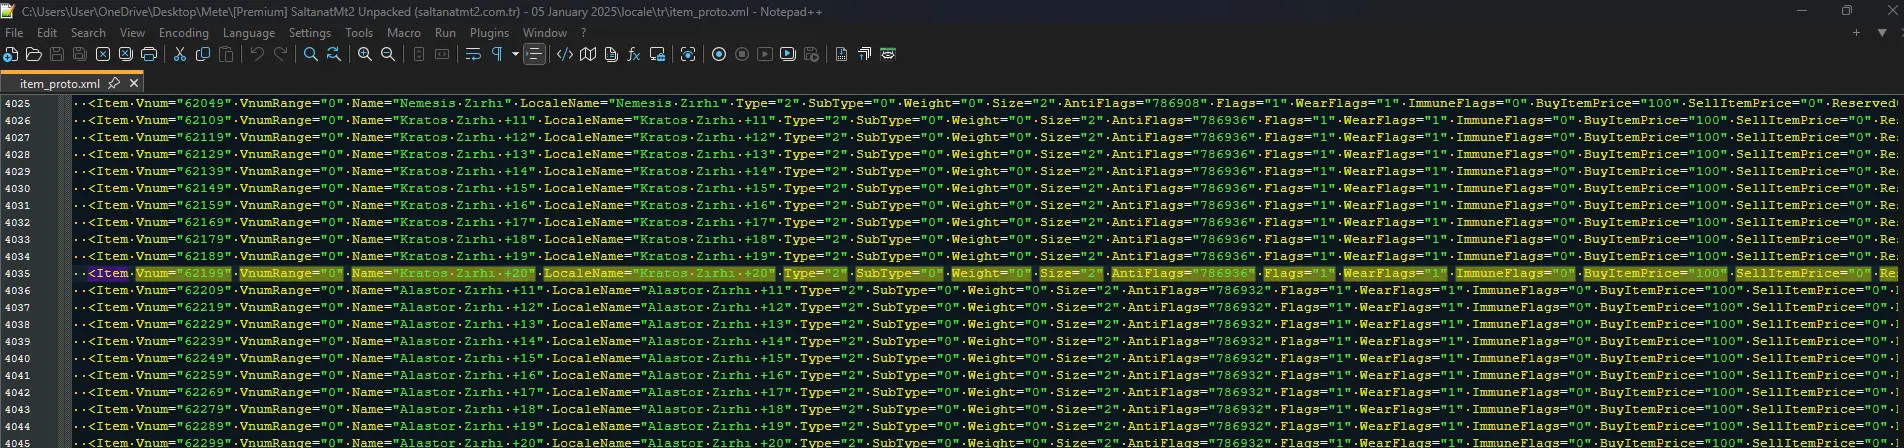Pin the item_proto.xml tab
This screenshot has width=1904, height=448.
114,84
